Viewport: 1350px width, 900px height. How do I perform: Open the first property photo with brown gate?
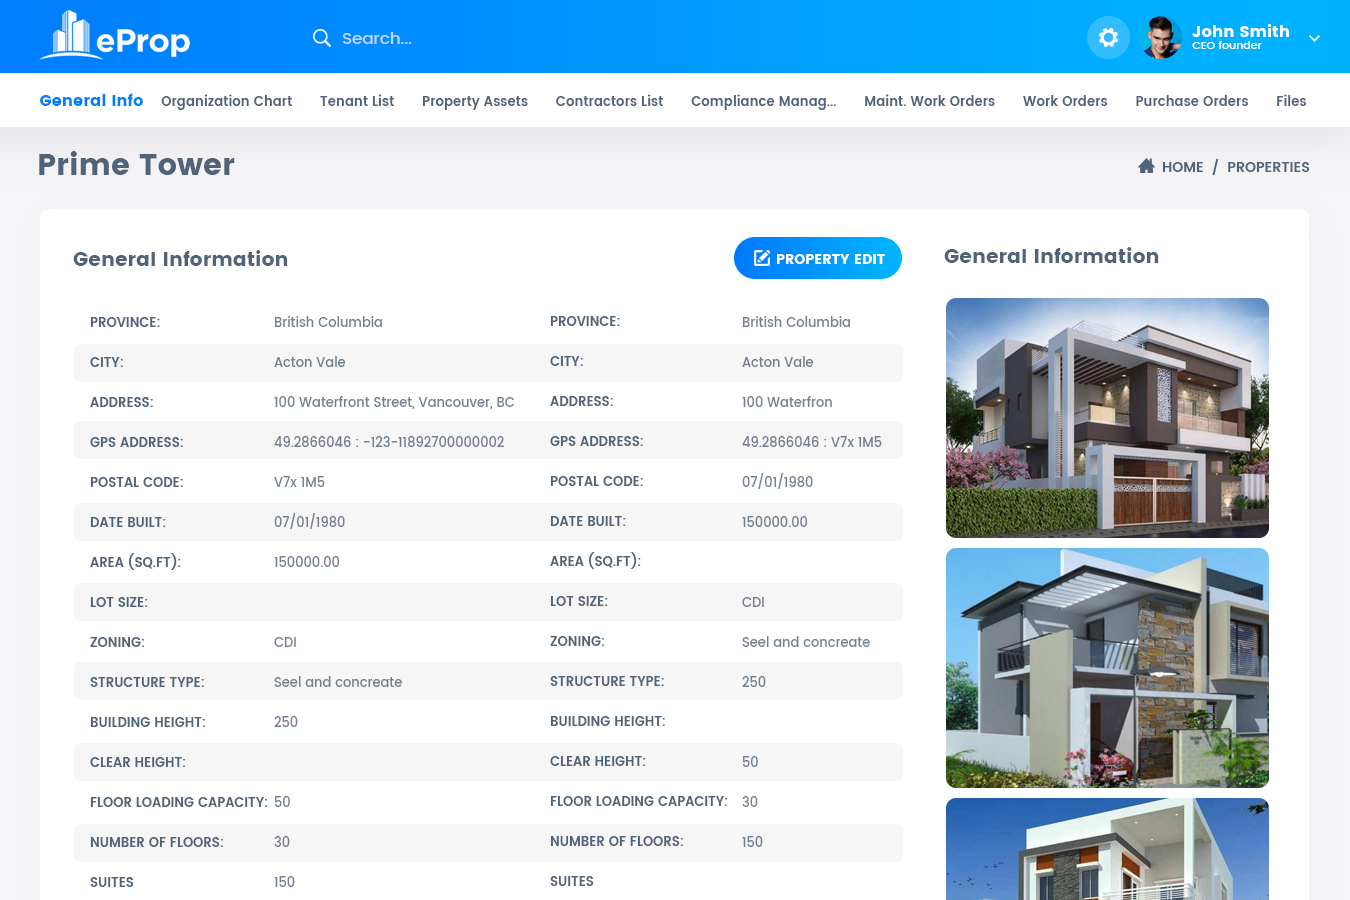(x=1107, y=418)
